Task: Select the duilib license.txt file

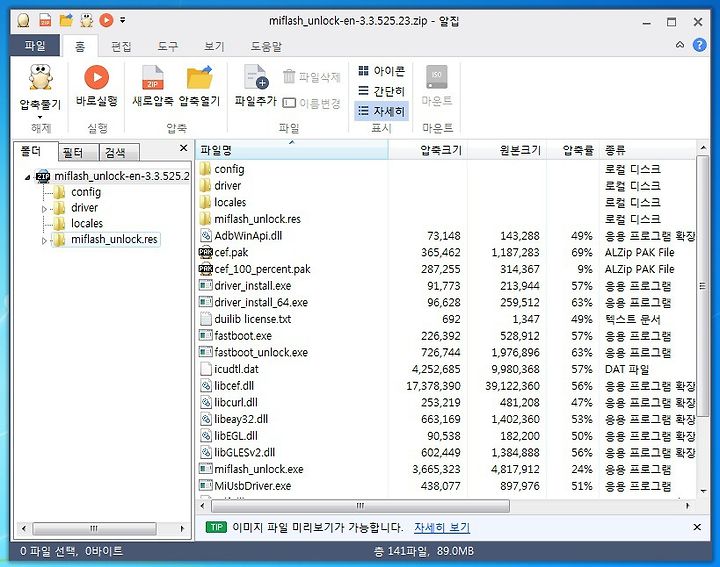Action: point(253,319)
